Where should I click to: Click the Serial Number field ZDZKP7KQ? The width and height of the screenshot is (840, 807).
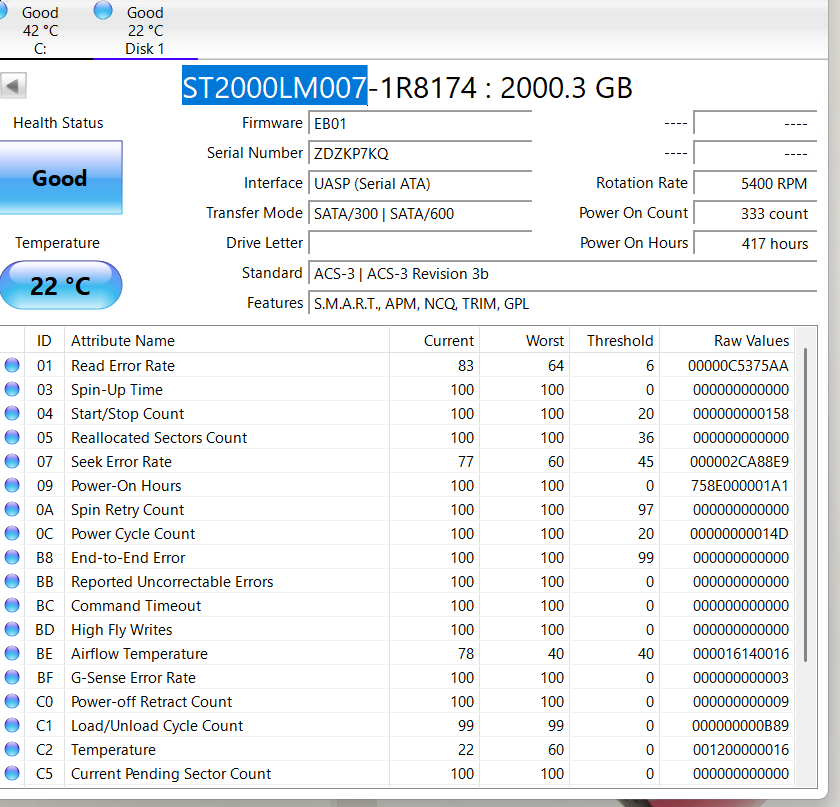[420, 153]
